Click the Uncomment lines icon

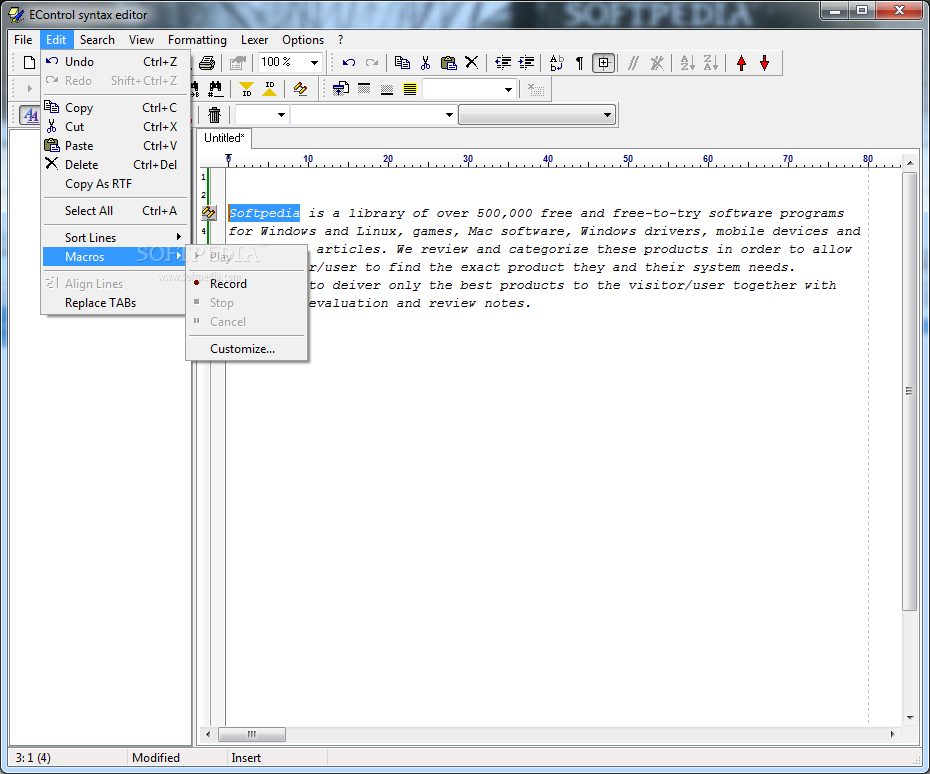click(x=657, y=62)
